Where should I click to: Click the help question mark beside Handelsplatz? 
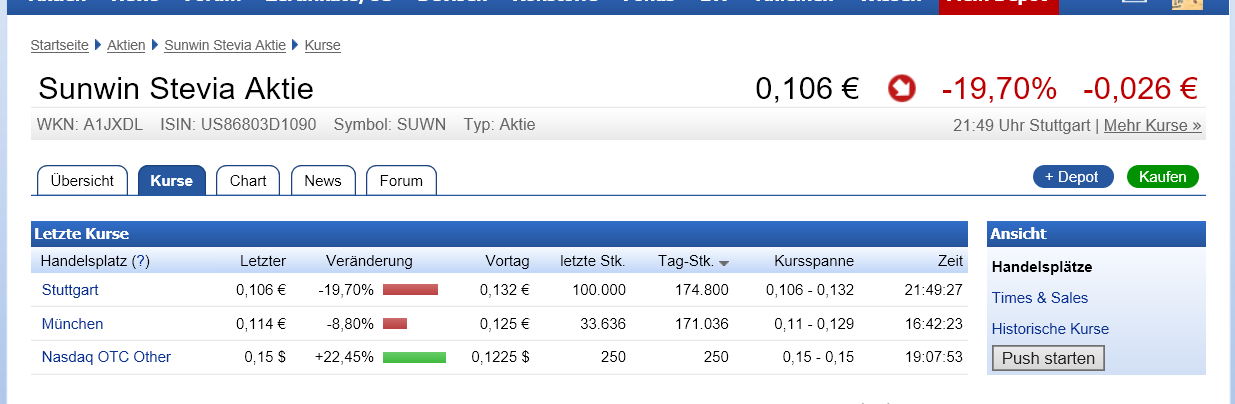[141, 261]
